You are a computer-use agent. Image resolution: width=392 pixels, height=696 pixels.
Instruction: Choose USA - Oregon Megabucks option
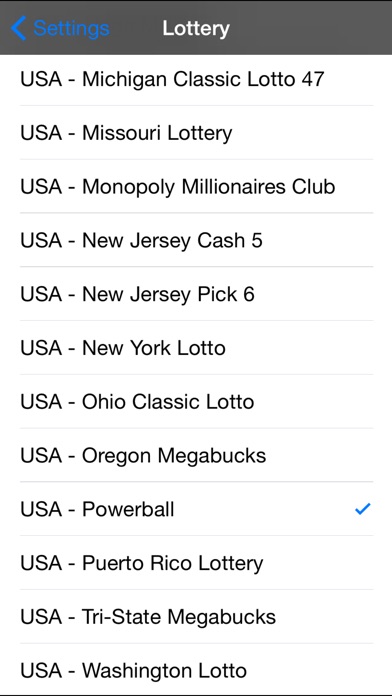196,455
